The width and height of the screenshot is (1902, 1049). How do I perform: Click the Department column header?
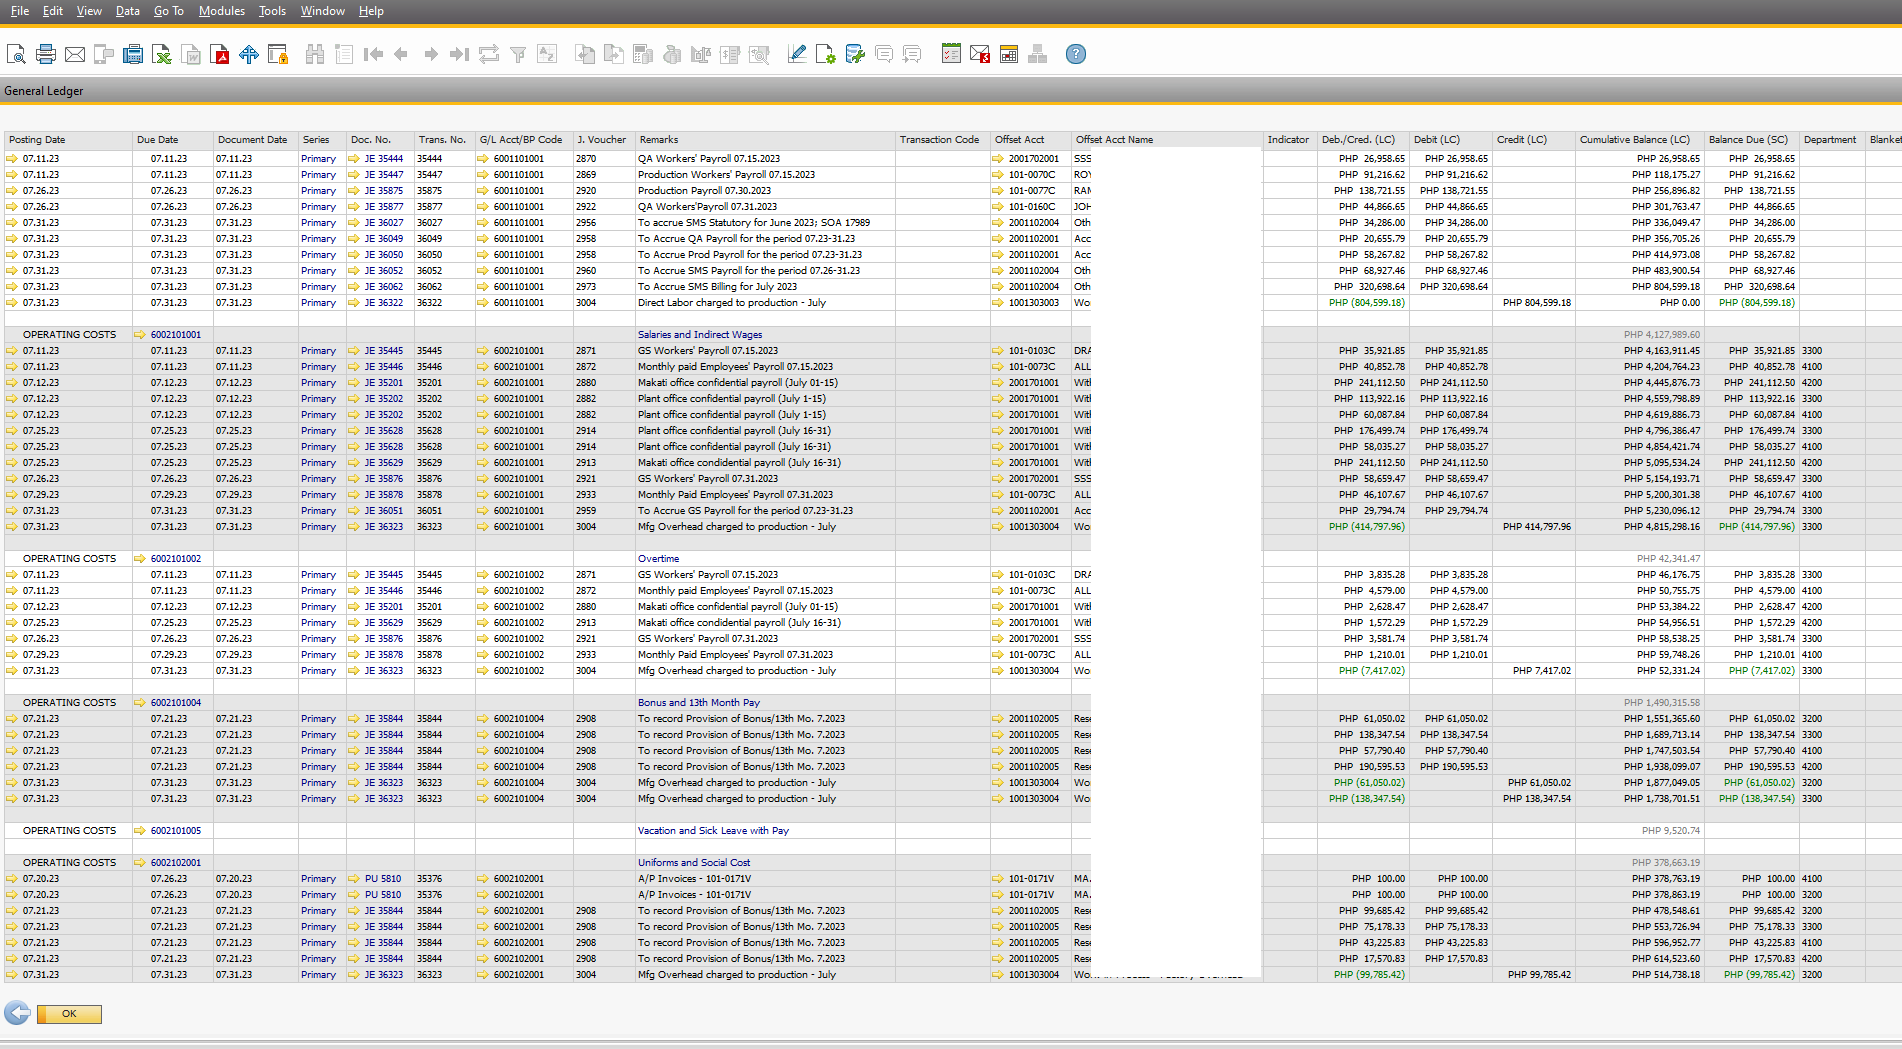point(1832,140)
